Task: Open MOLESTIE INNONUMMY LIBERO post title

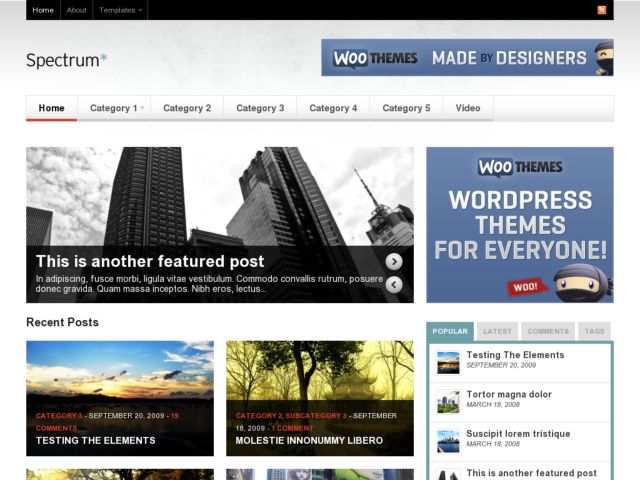Action: pyautogui.click(x=309, y=441)
